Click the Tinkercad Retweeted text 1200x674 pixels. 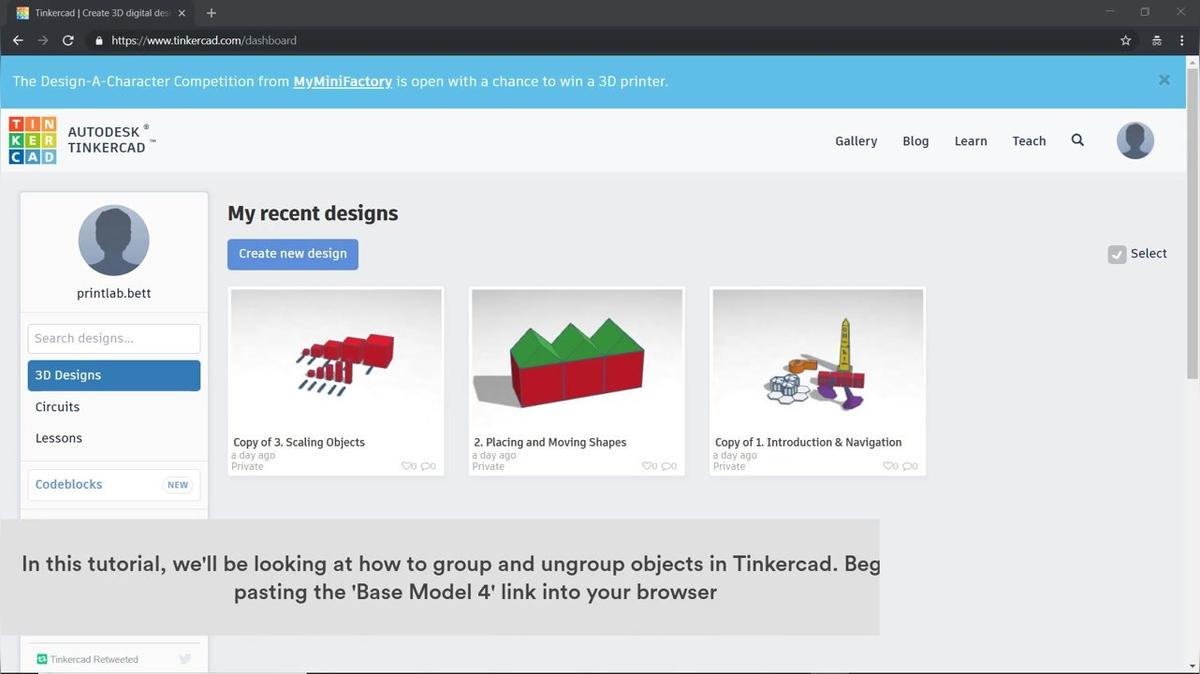(x=94, y=659)
